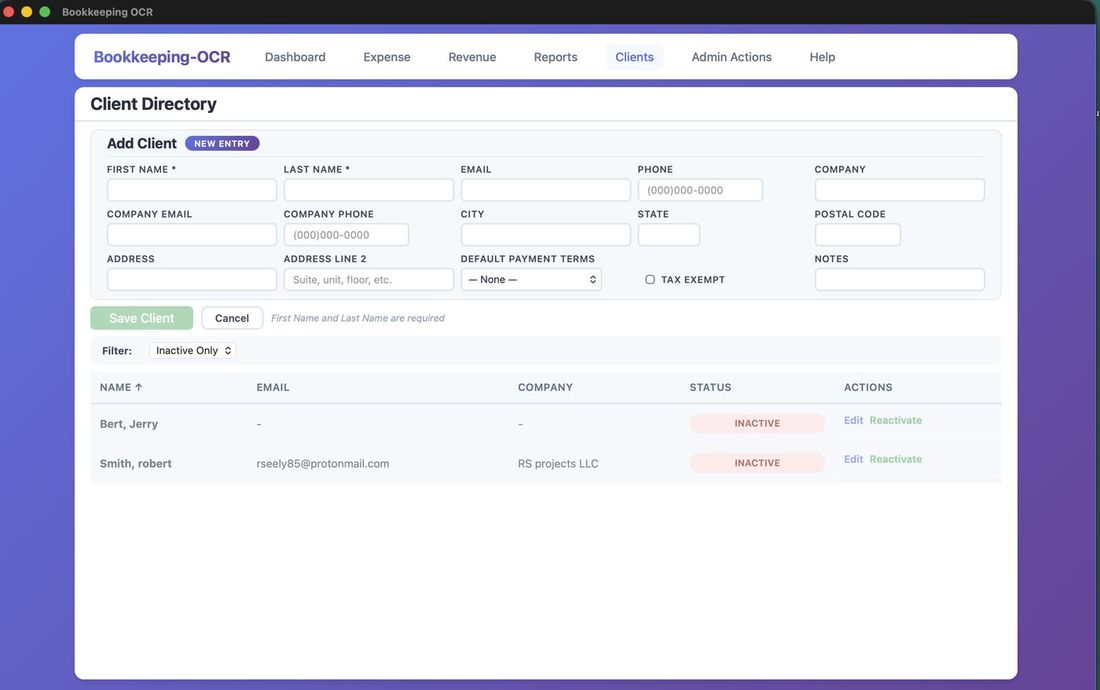Reactivate the Jerry Bert client

coord(895,421)
